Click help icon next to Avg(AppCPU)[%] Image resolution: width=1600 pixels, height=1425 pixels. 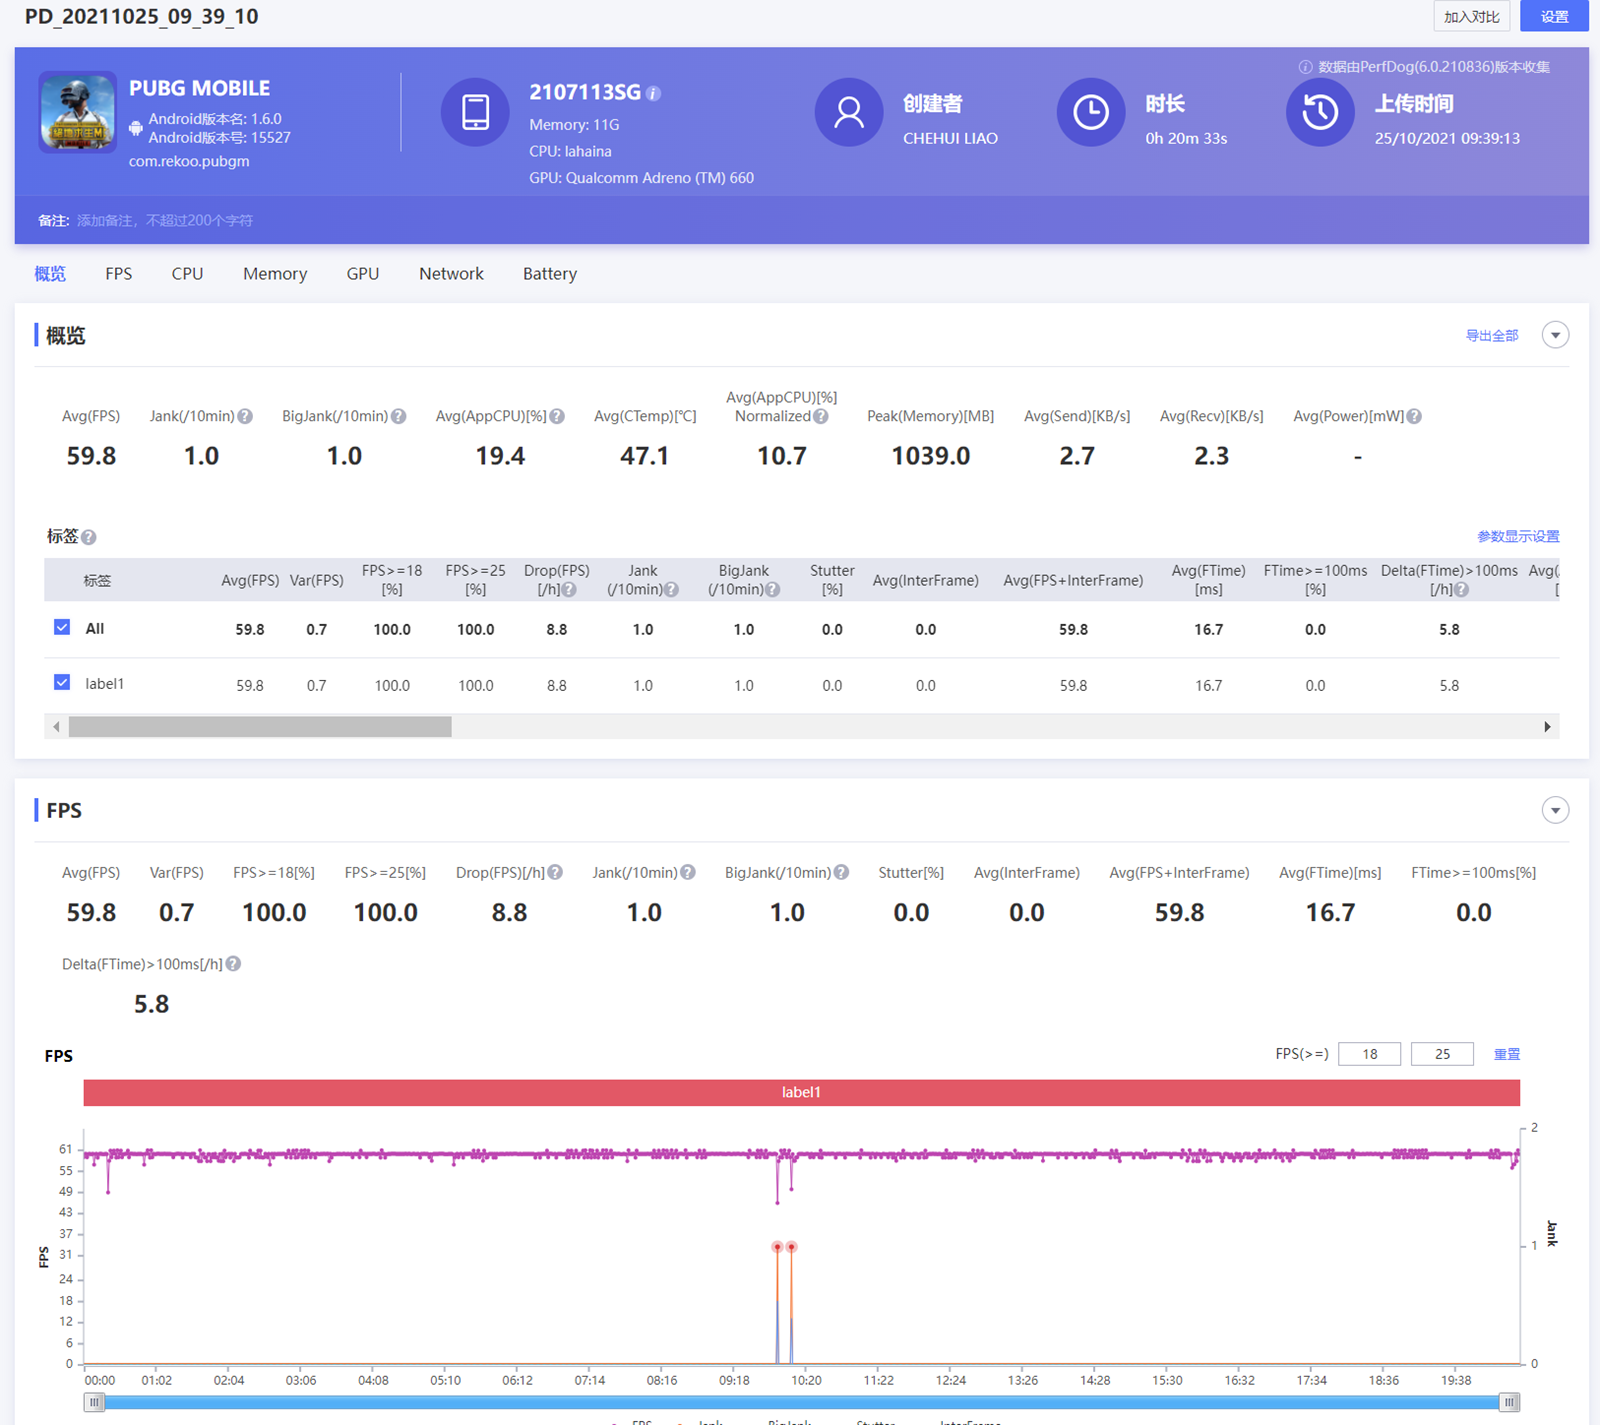557,416
